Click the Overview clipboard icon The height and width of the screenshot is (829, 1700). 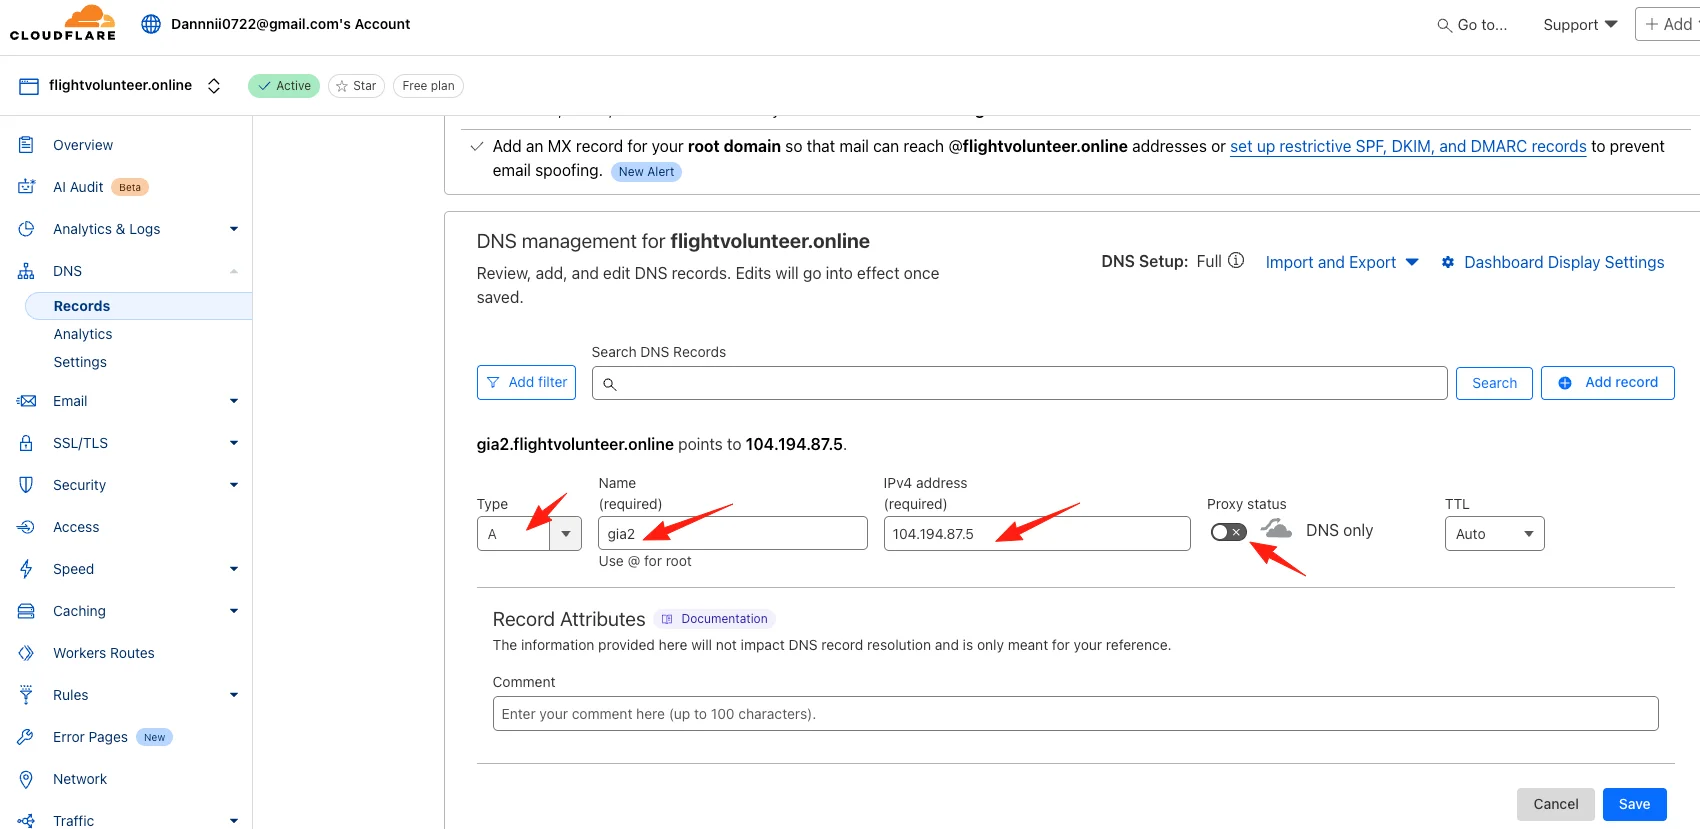[27, 145]
